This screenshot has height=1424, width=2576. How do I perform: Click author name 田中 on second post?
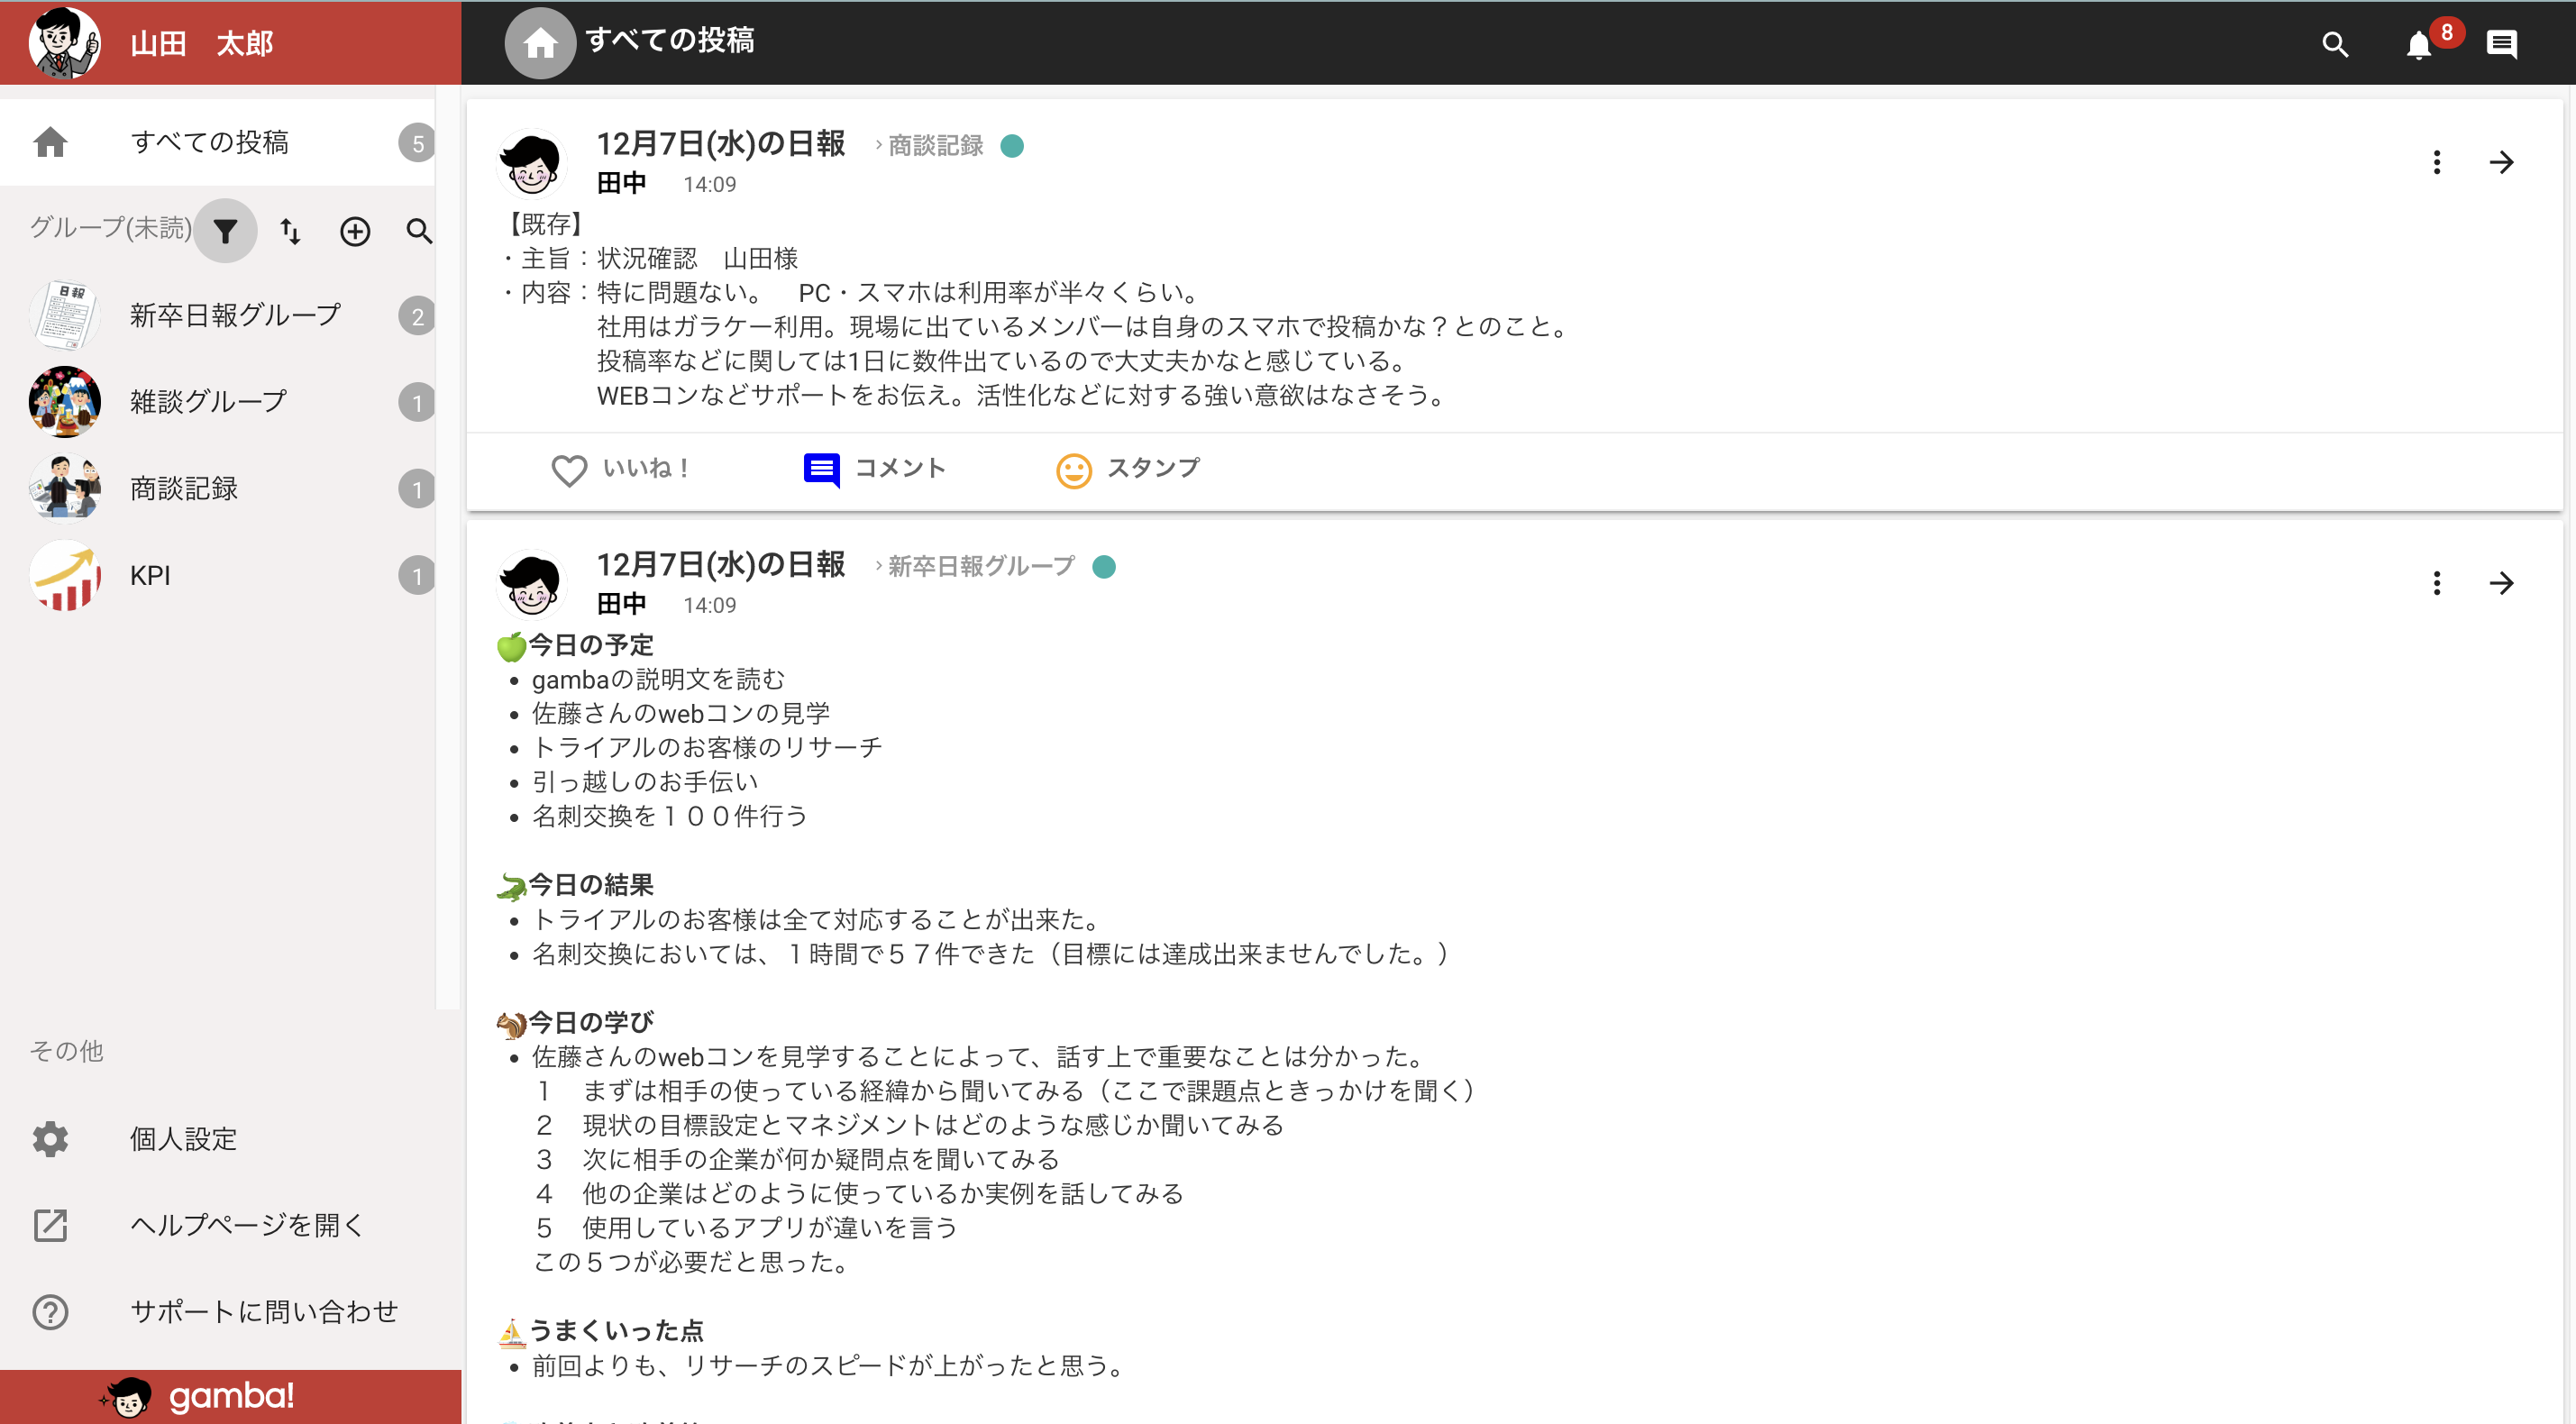coord(622,605)
